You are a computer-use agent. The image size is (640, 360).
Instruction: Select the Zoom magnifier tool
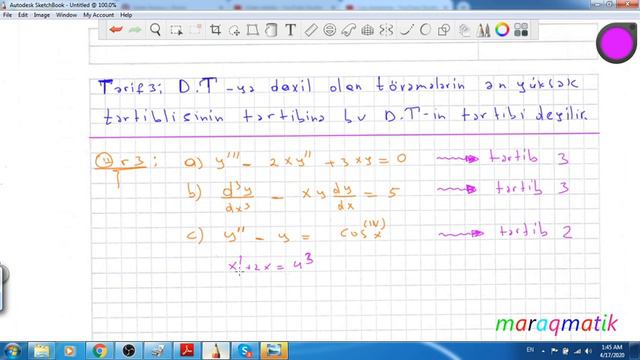(155, 30)
